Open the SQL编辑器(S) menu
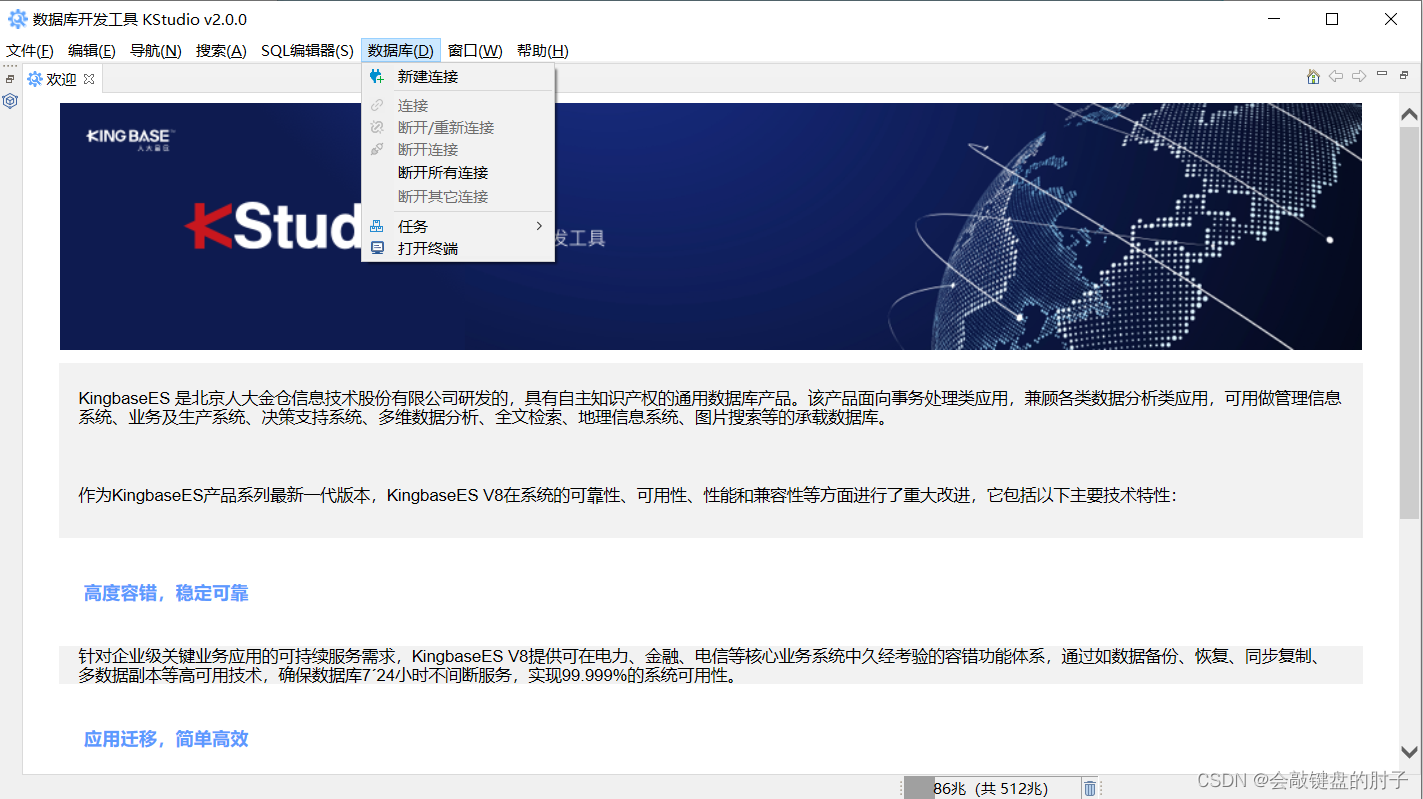 [x=307, y=51]
